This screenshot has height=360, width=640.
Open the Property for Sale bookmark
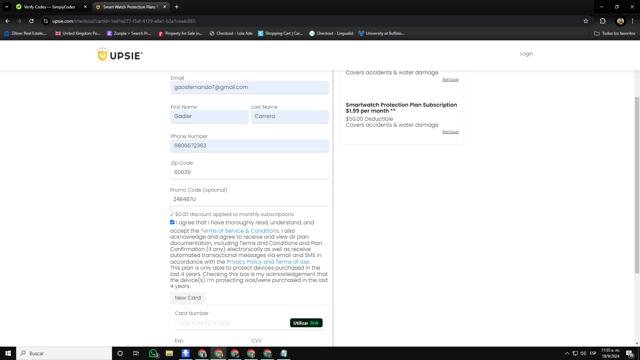pyautogui.click(x=180, y=33)
